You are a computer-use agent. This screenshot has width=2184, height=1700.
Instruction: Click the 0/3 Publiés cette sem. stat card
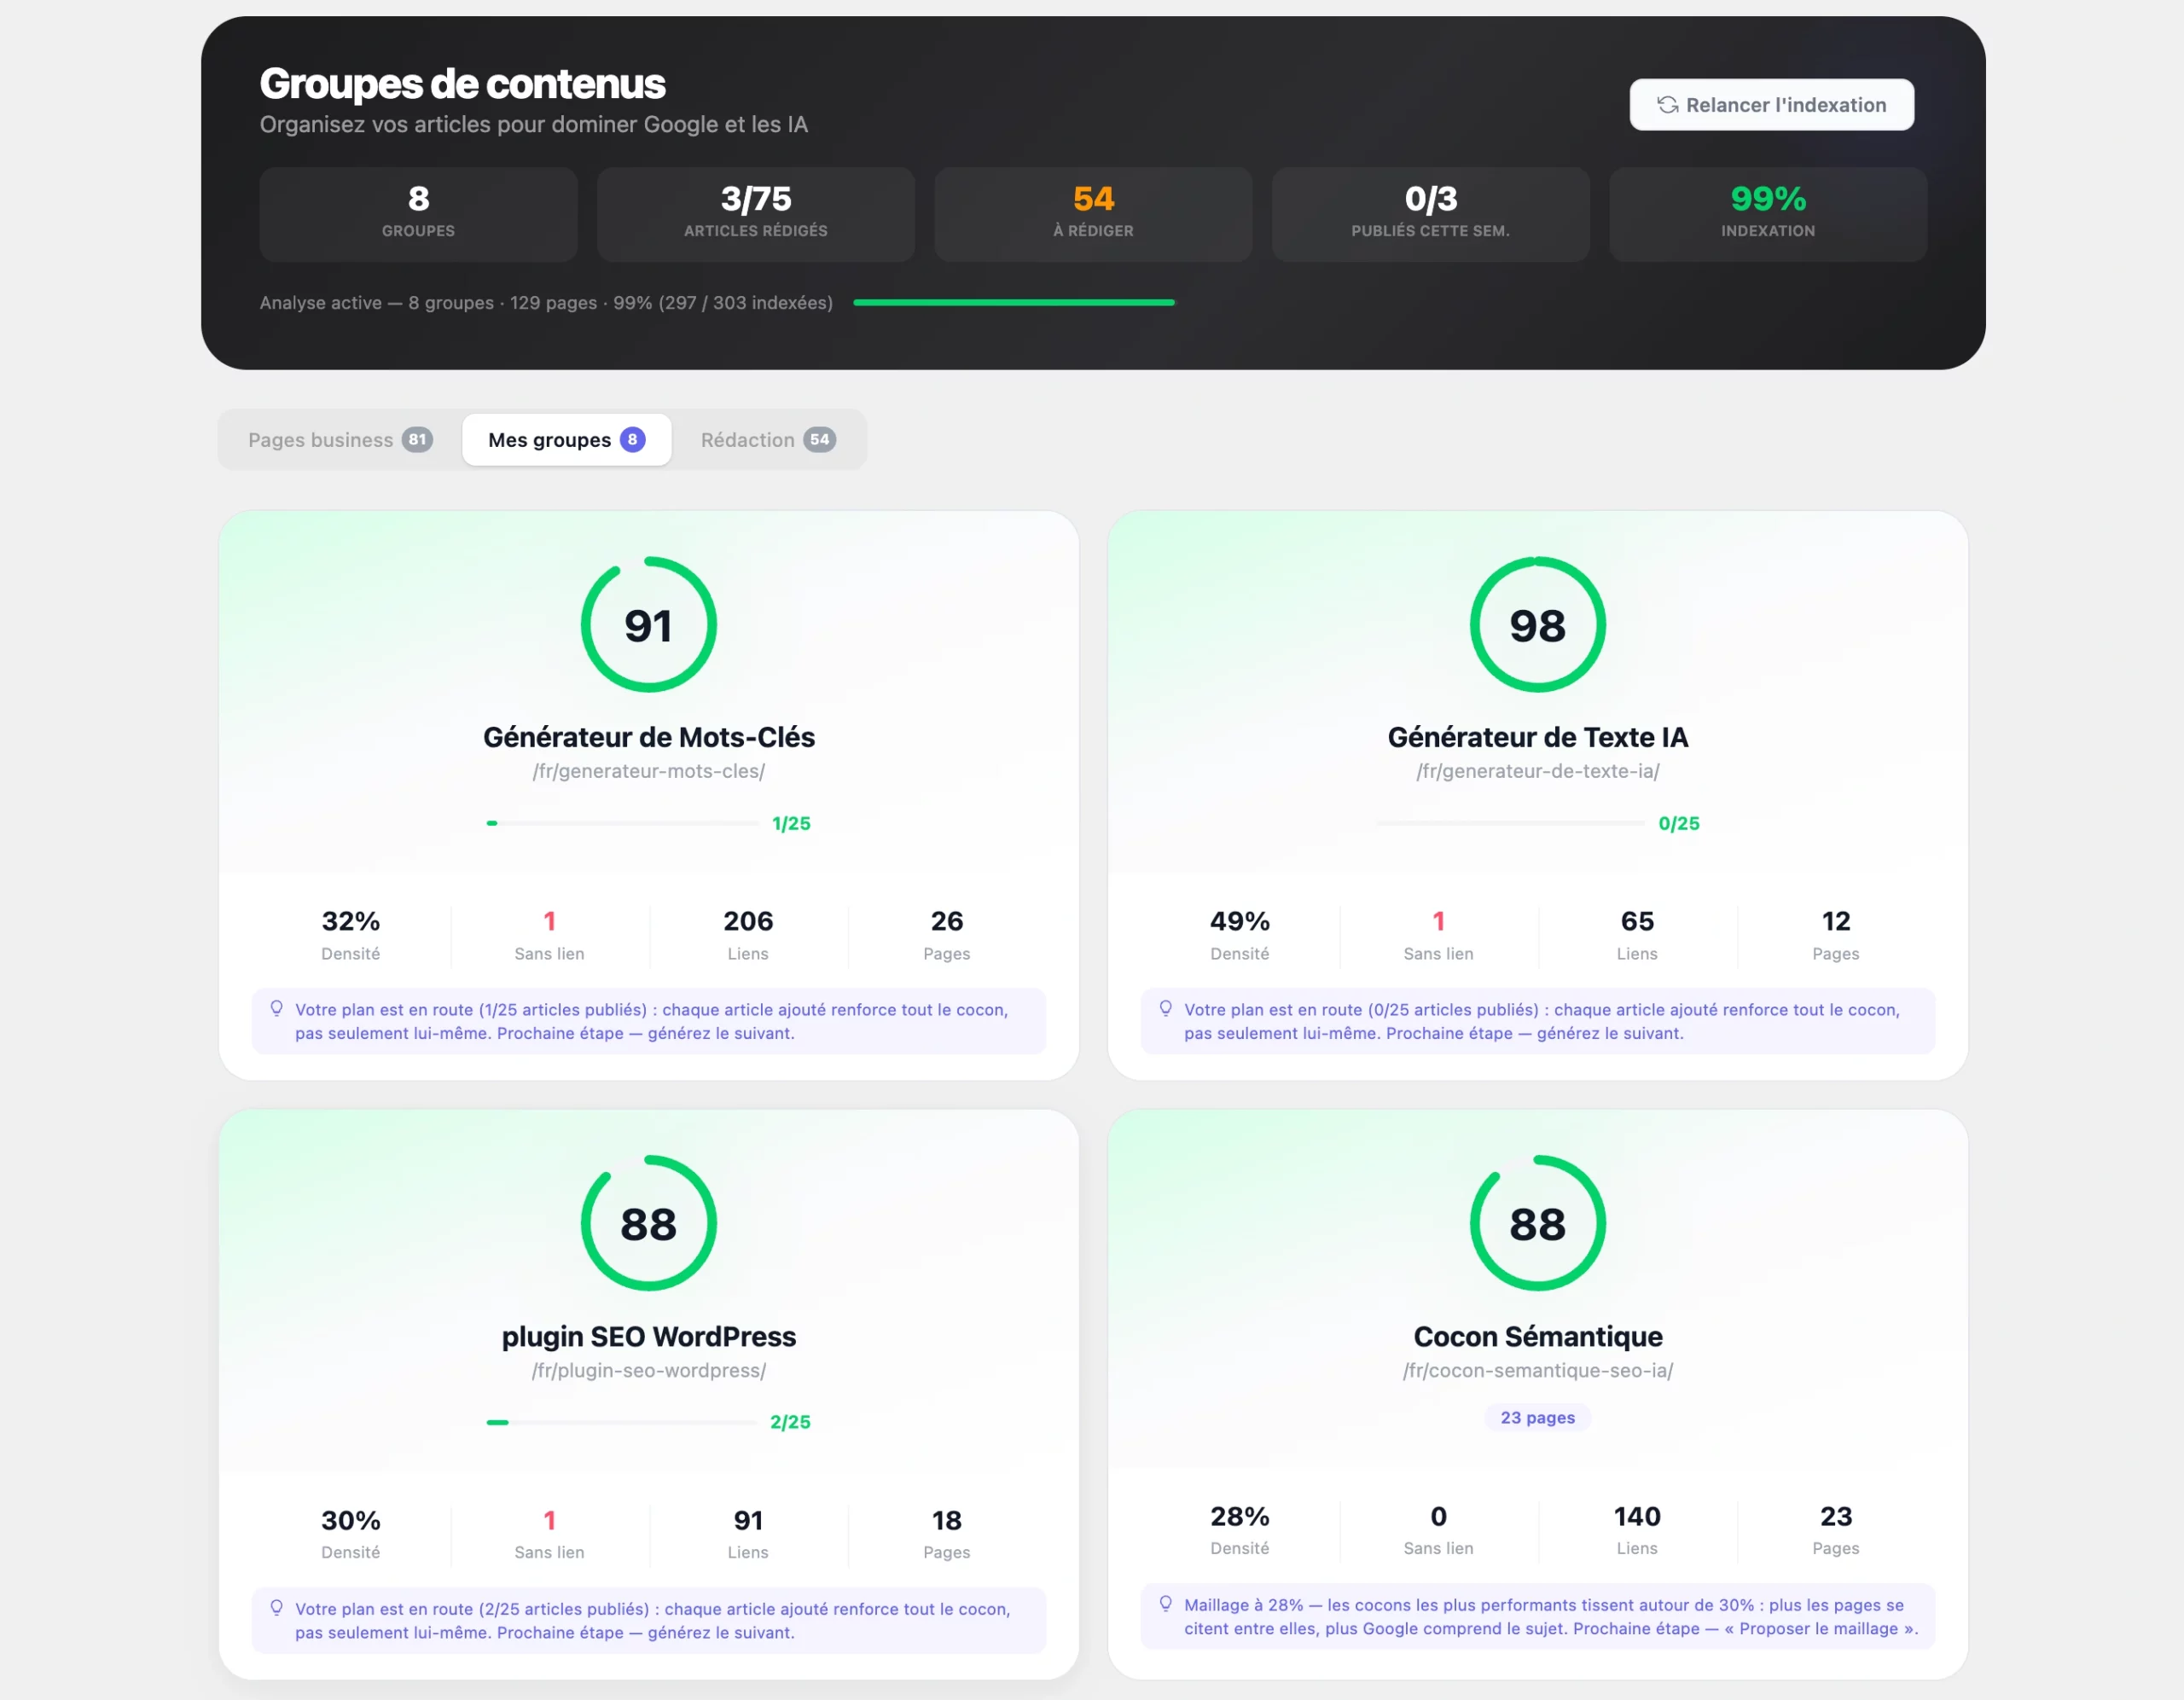pos(1431,214)
